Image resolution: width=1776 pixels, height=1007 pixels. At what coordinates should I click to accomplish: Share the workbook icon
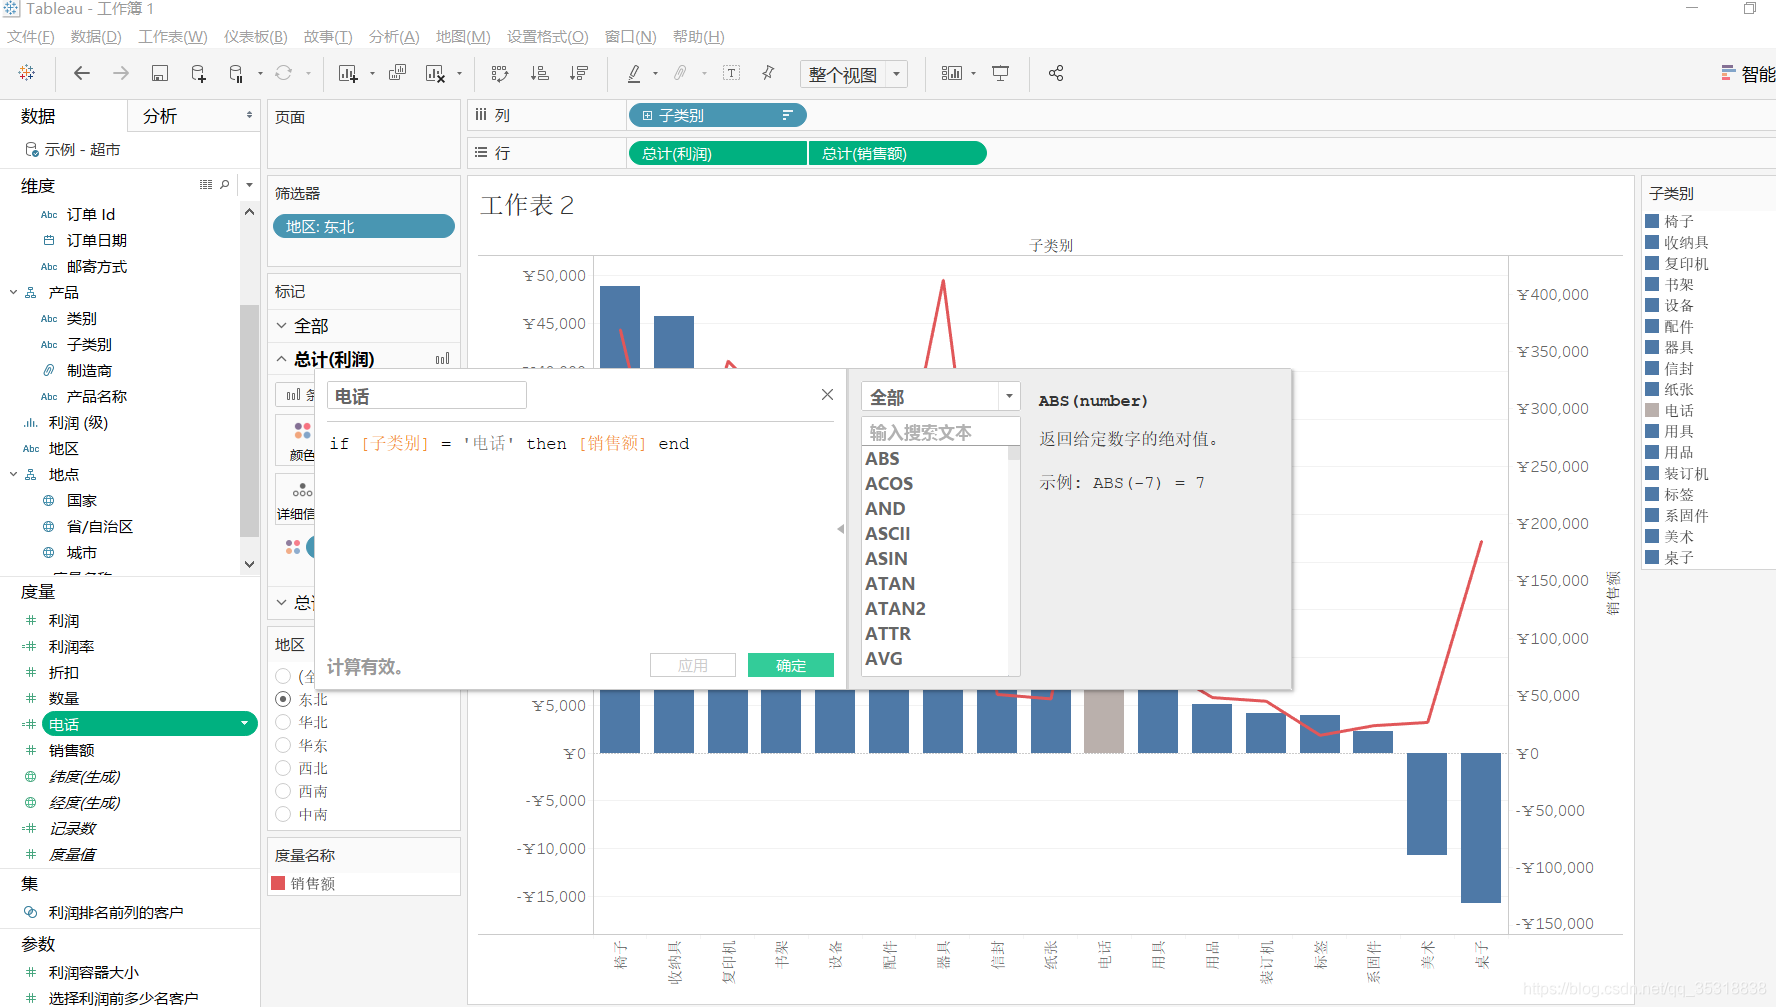pos(1056,73)
